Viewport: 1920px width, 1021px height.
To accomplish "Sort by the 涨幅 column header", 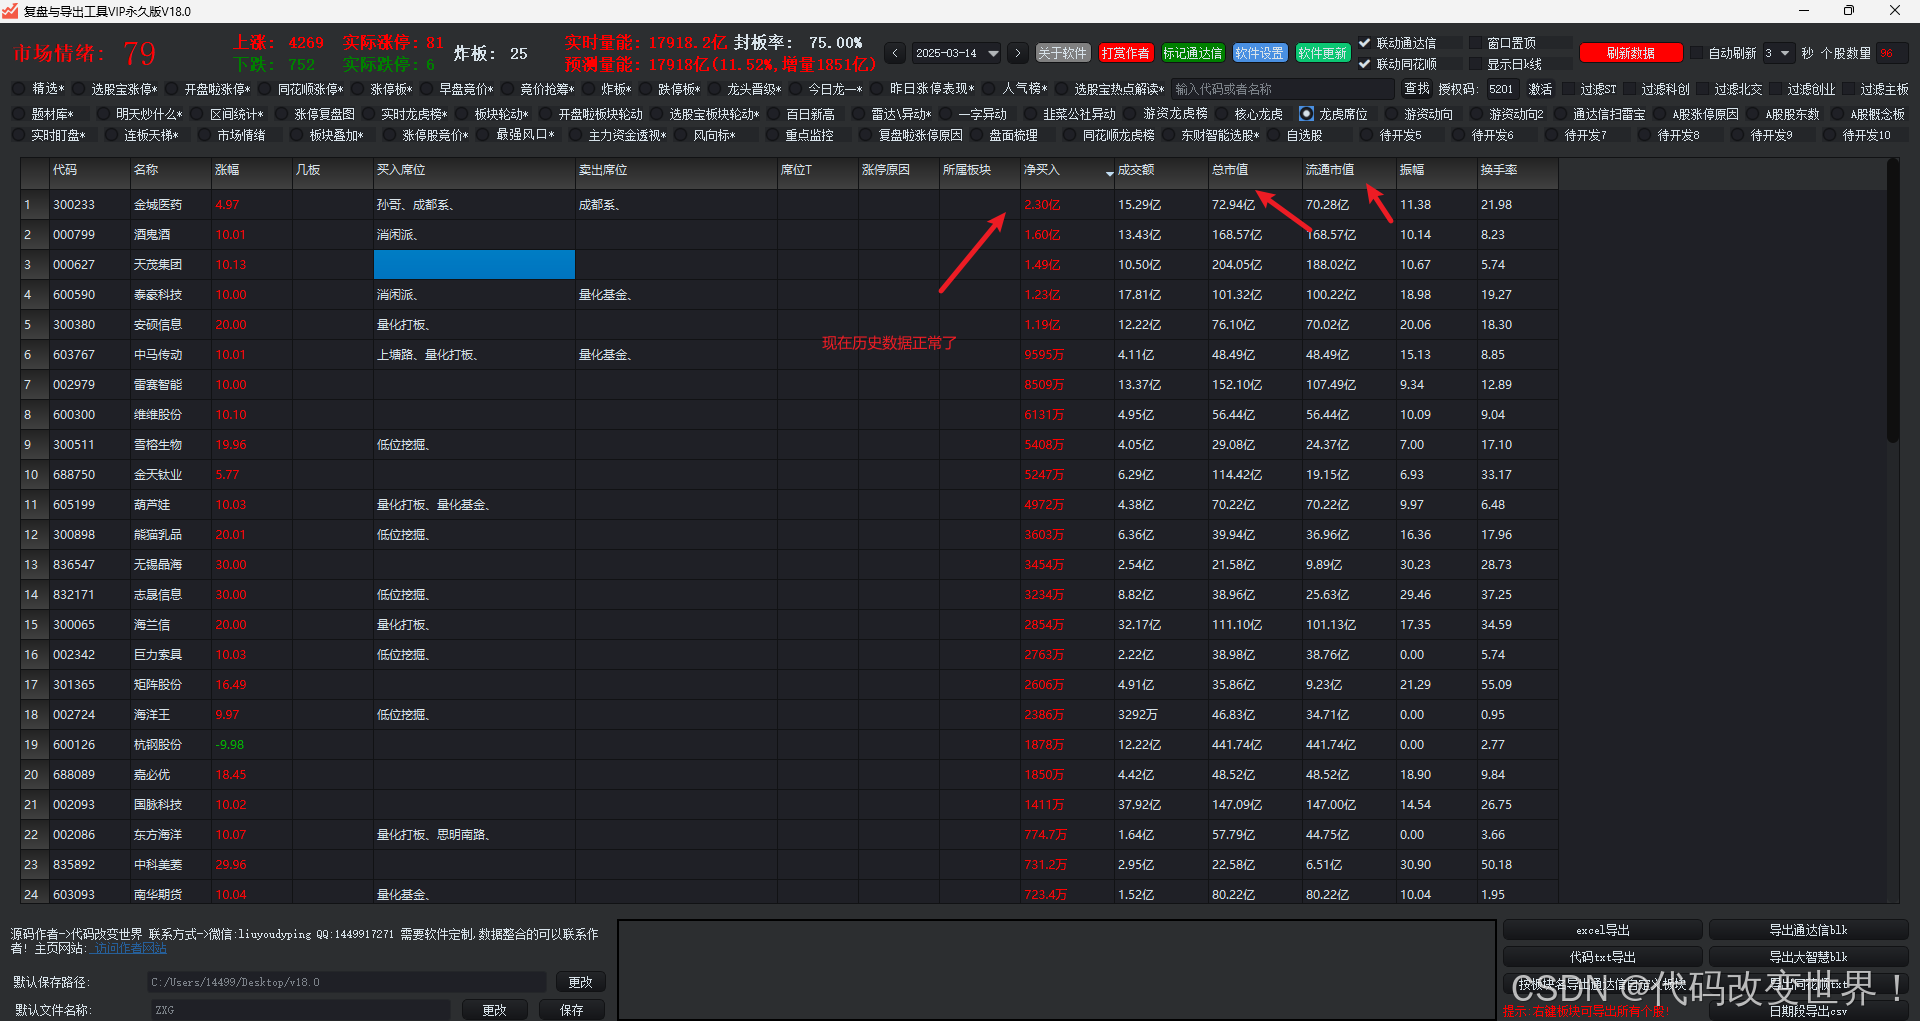I will [251, 170].
